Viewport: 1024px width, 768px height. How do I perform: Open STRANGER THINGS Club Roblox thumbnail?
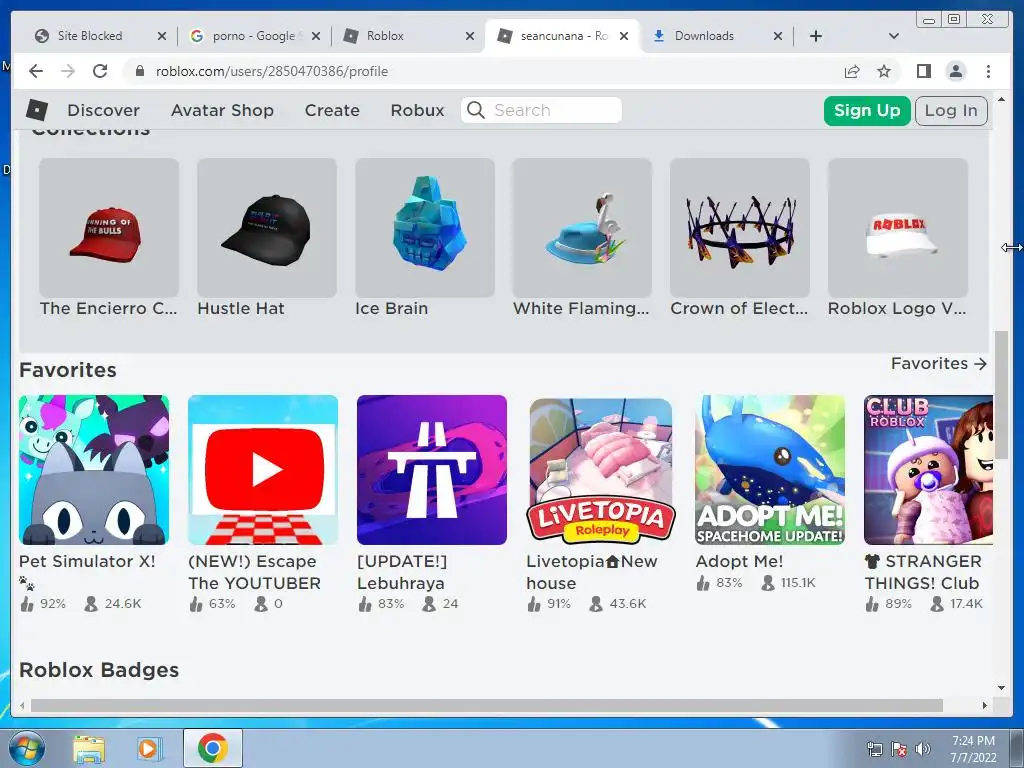click(928, 470)
